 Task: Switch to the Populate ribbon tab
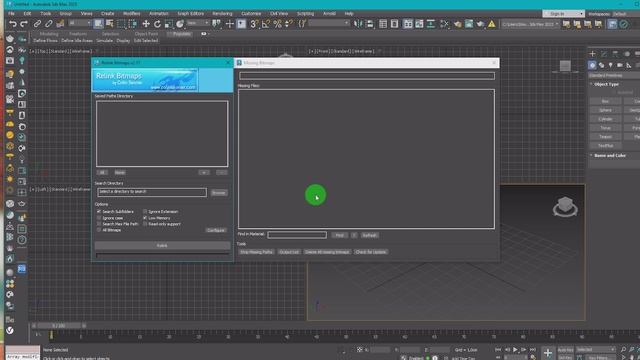coord(181,34)
